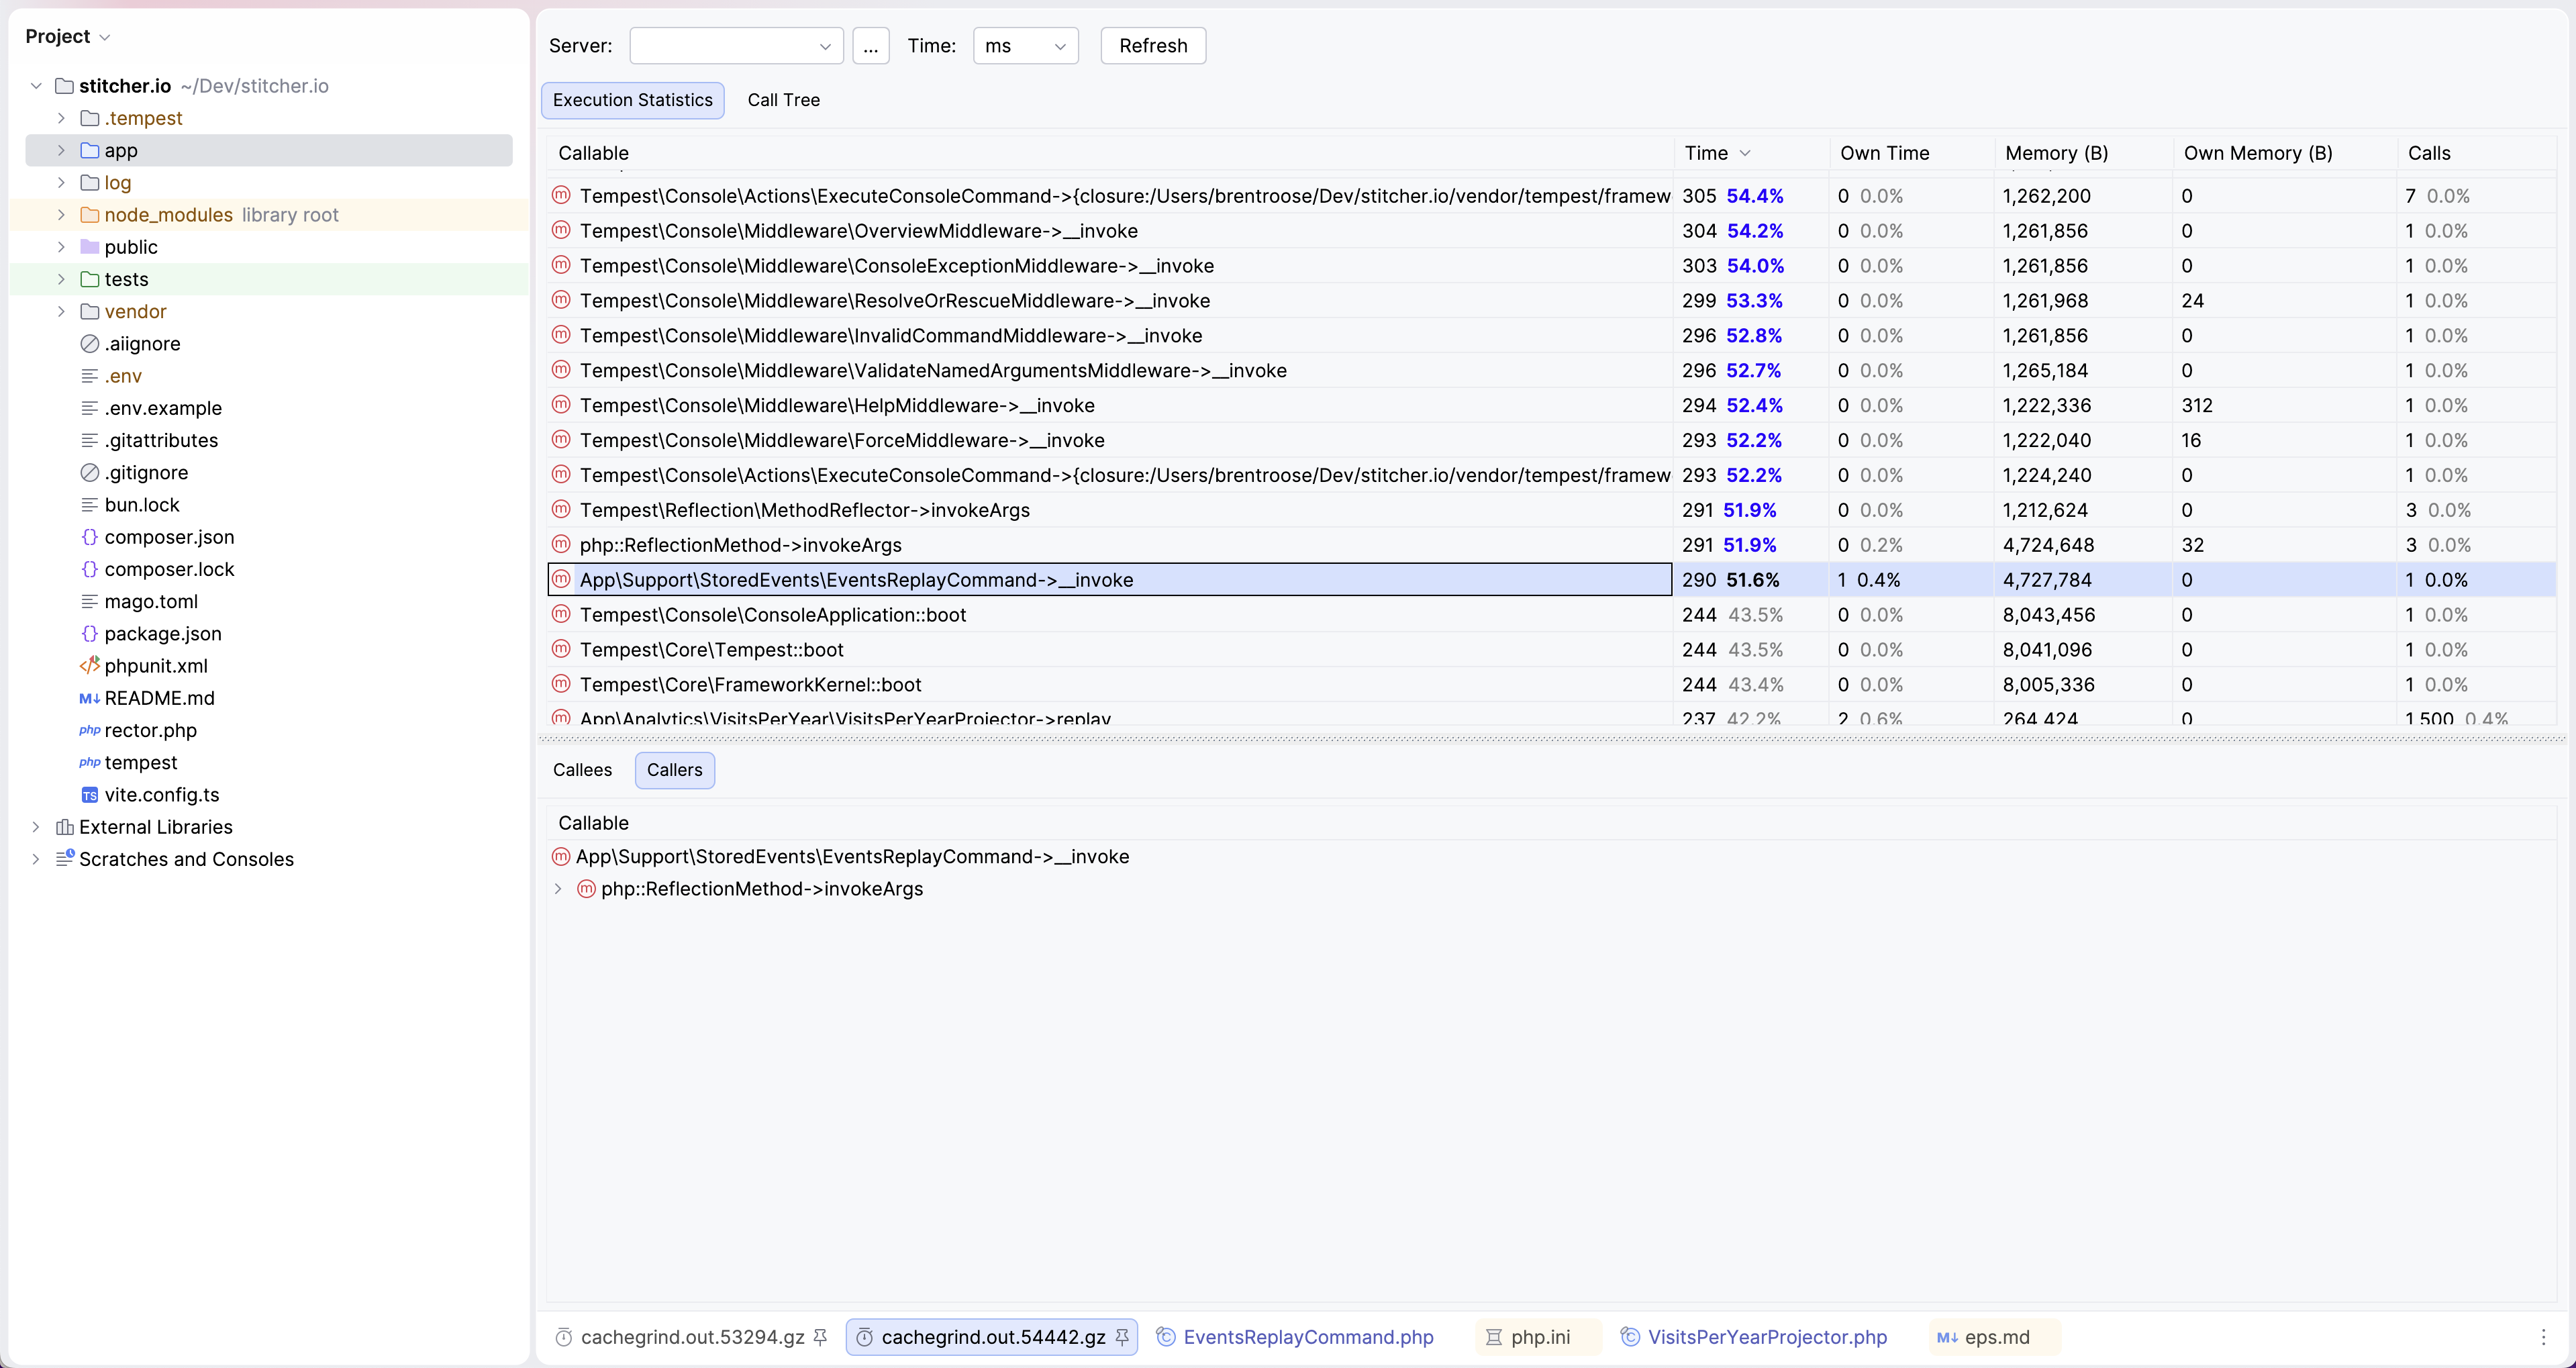Screen dimensions: 2576x1368
Task: Switch to the Callees view
Action: click(x=582, y=770)
